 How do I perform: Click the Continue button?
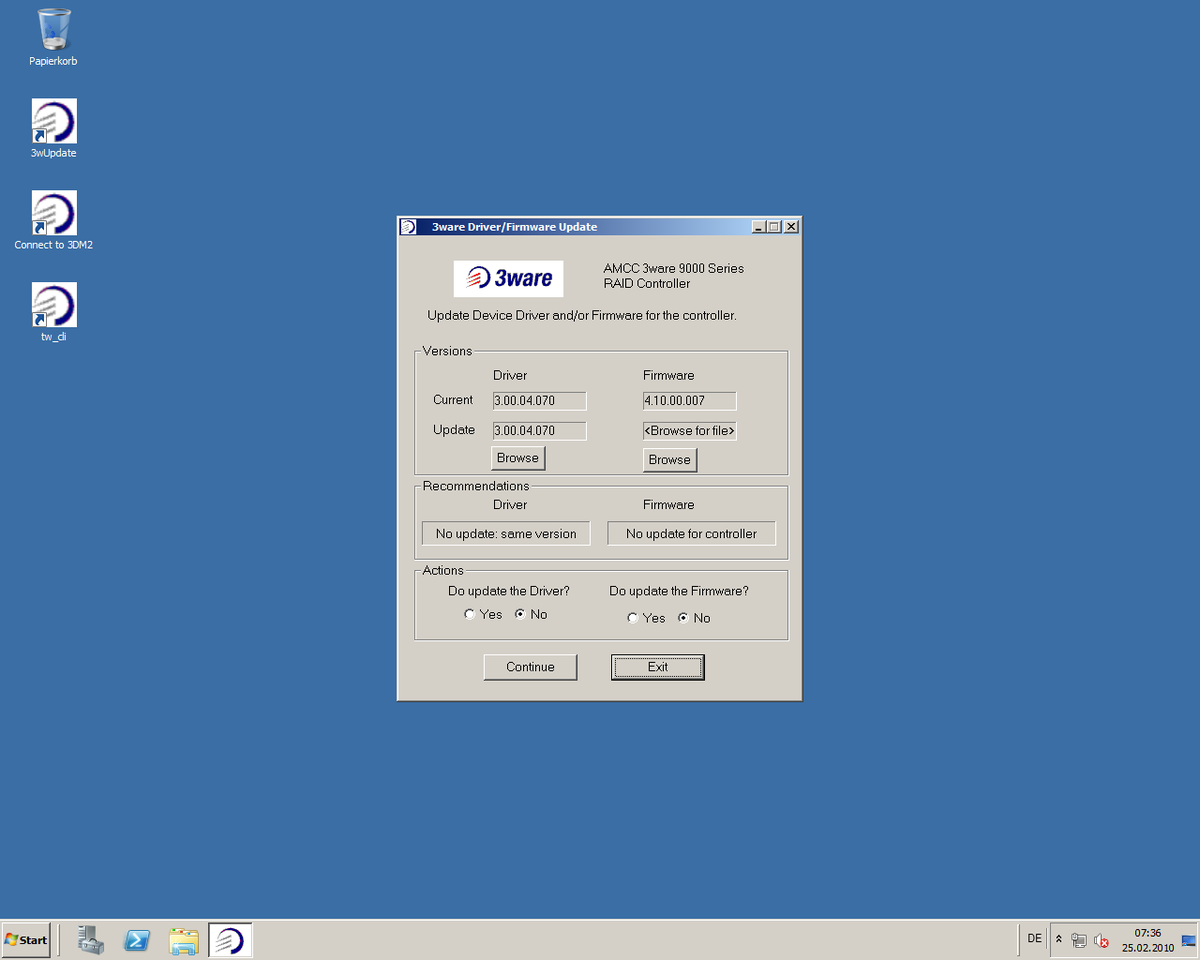point(530,667)
